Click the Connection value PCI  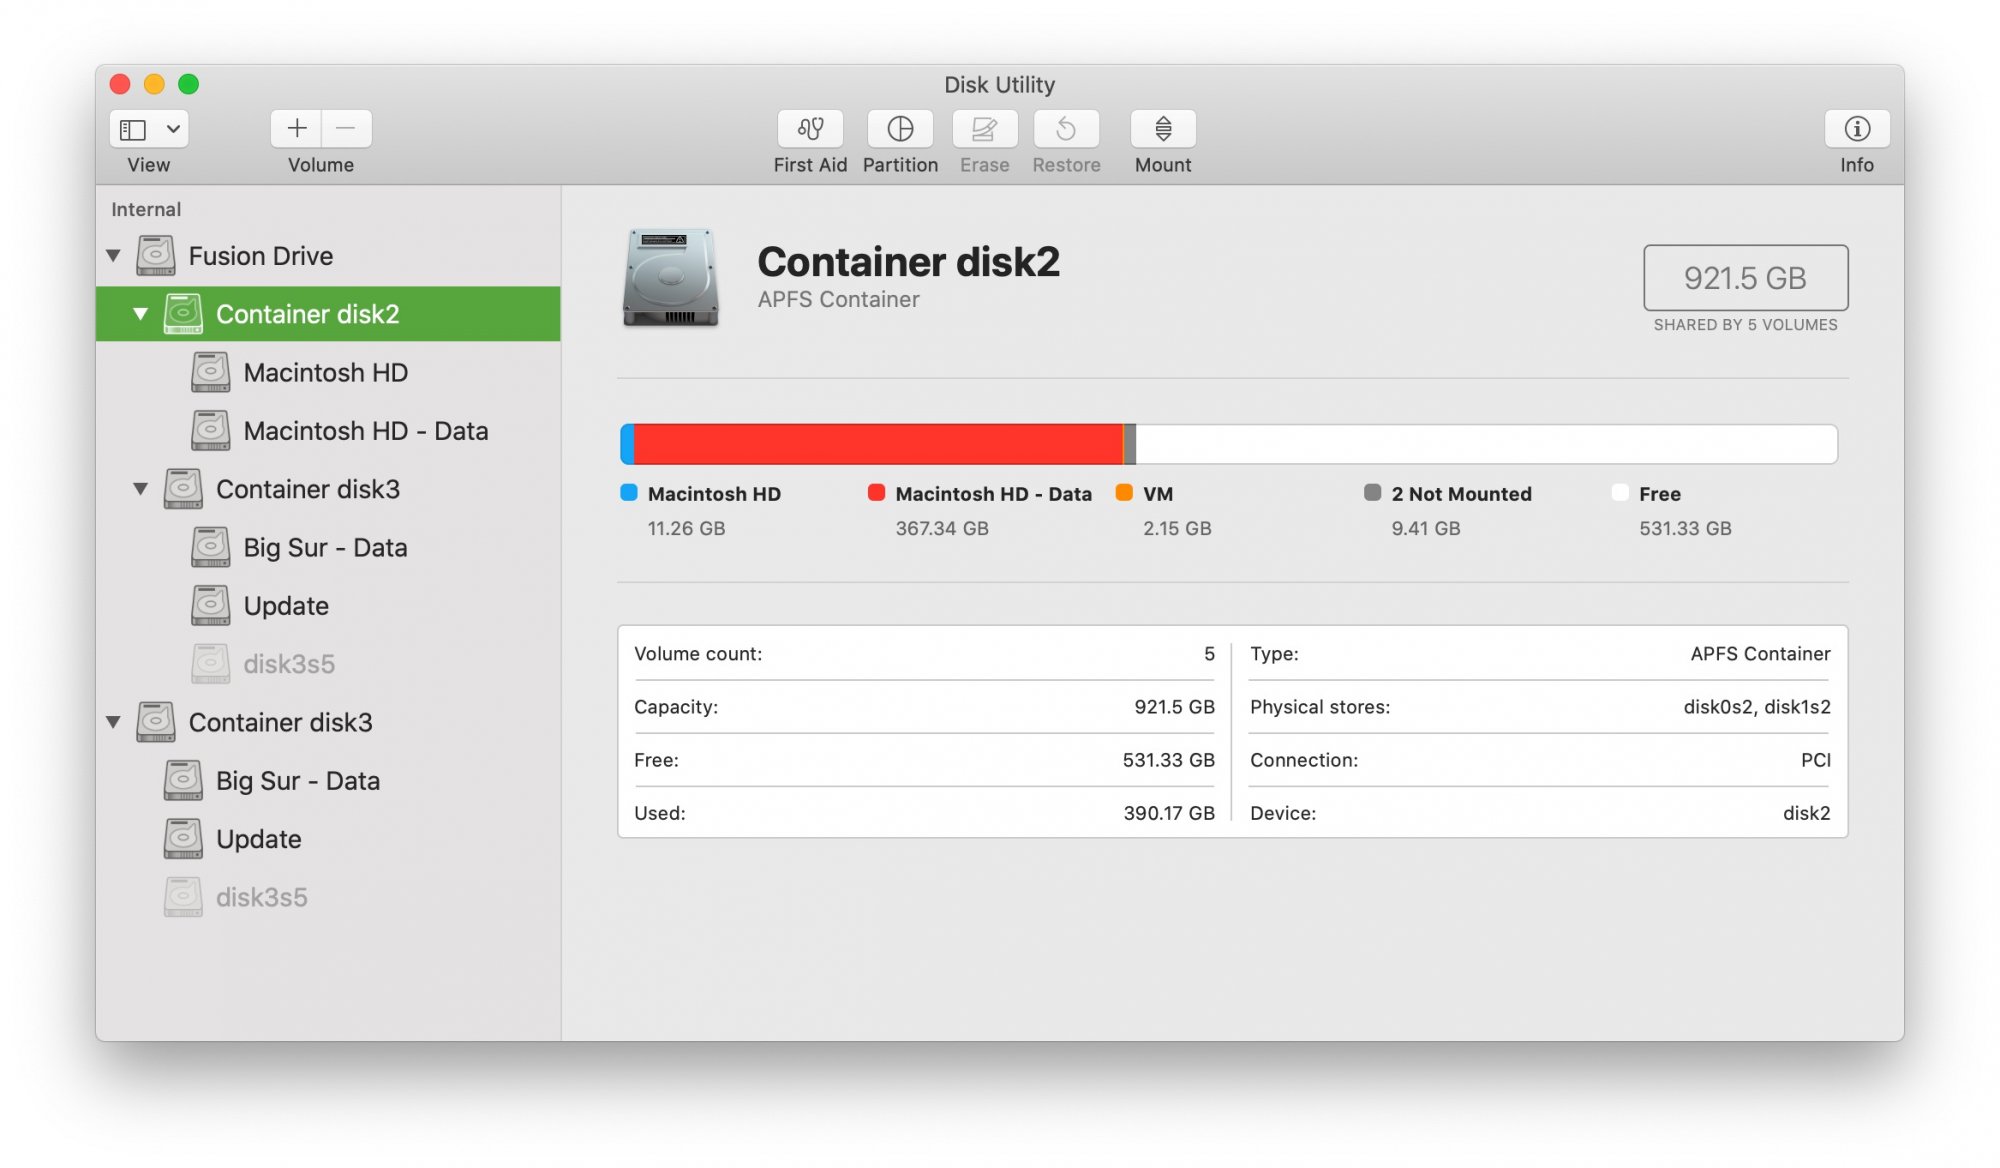tap(1816, 760)
